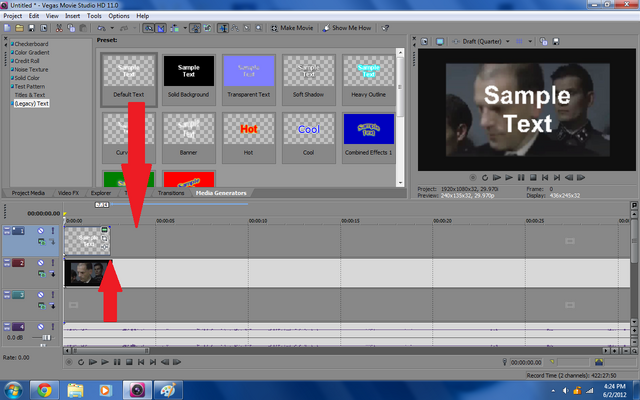Screen dimensions: 640x400
Task: Select Color Gradient generator
Action: [x=32, y=52]
